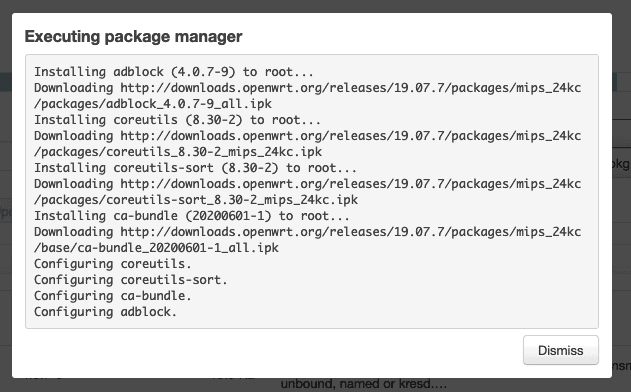Select the 'Installing adblock (4.0.7-9)' log line

point(173,72)
